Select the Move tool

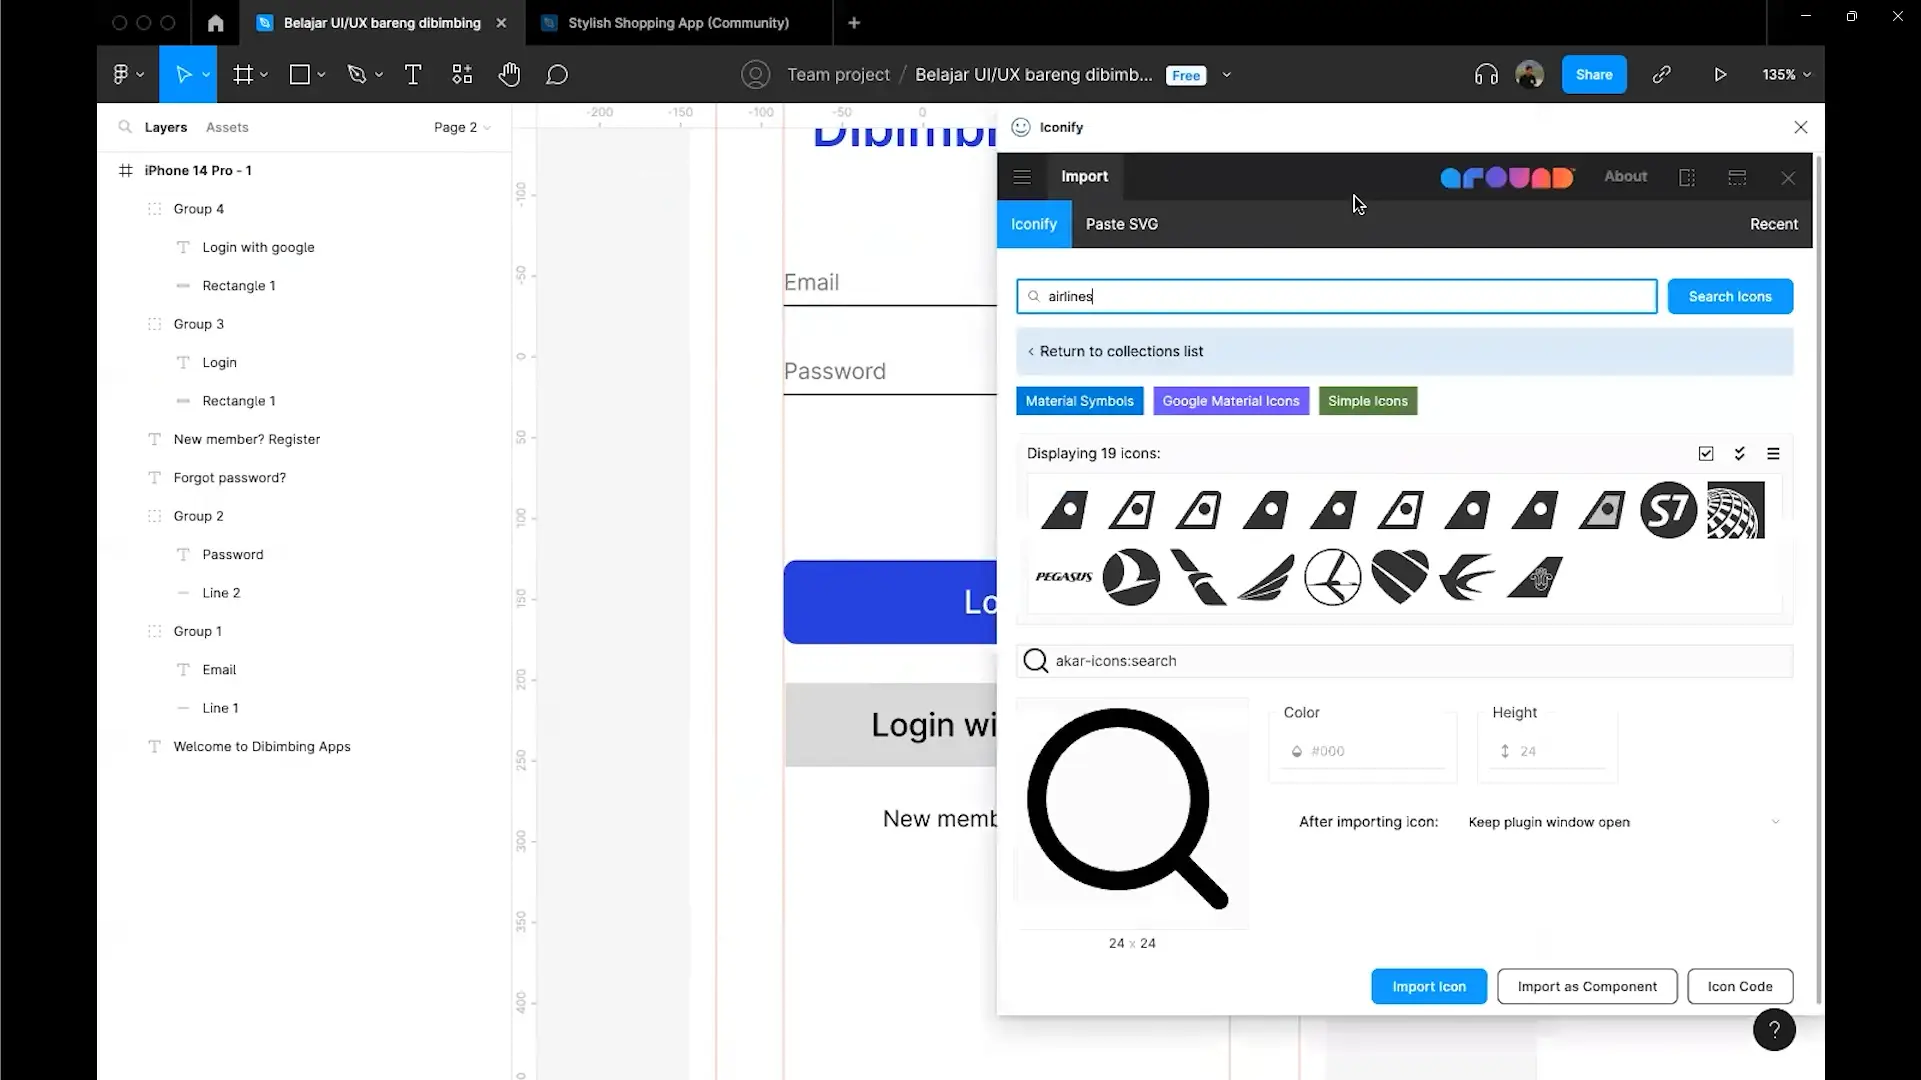pos(183,74)
